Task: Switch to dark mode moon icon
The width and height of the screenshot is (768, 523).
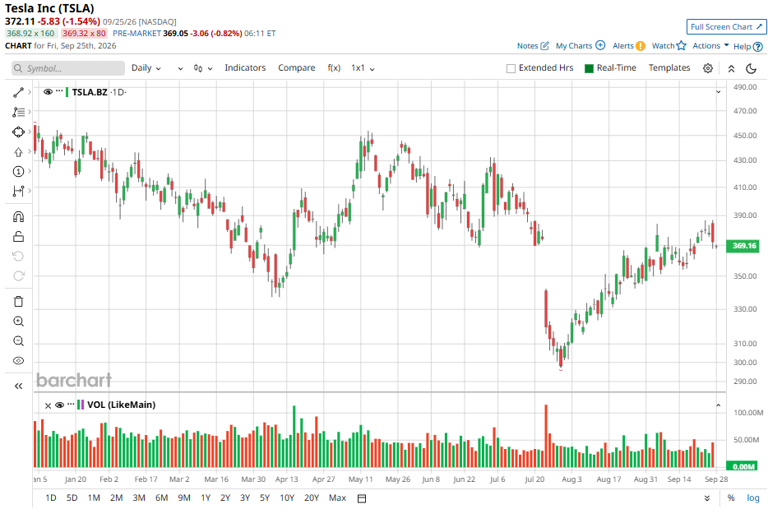Action: 751,69
